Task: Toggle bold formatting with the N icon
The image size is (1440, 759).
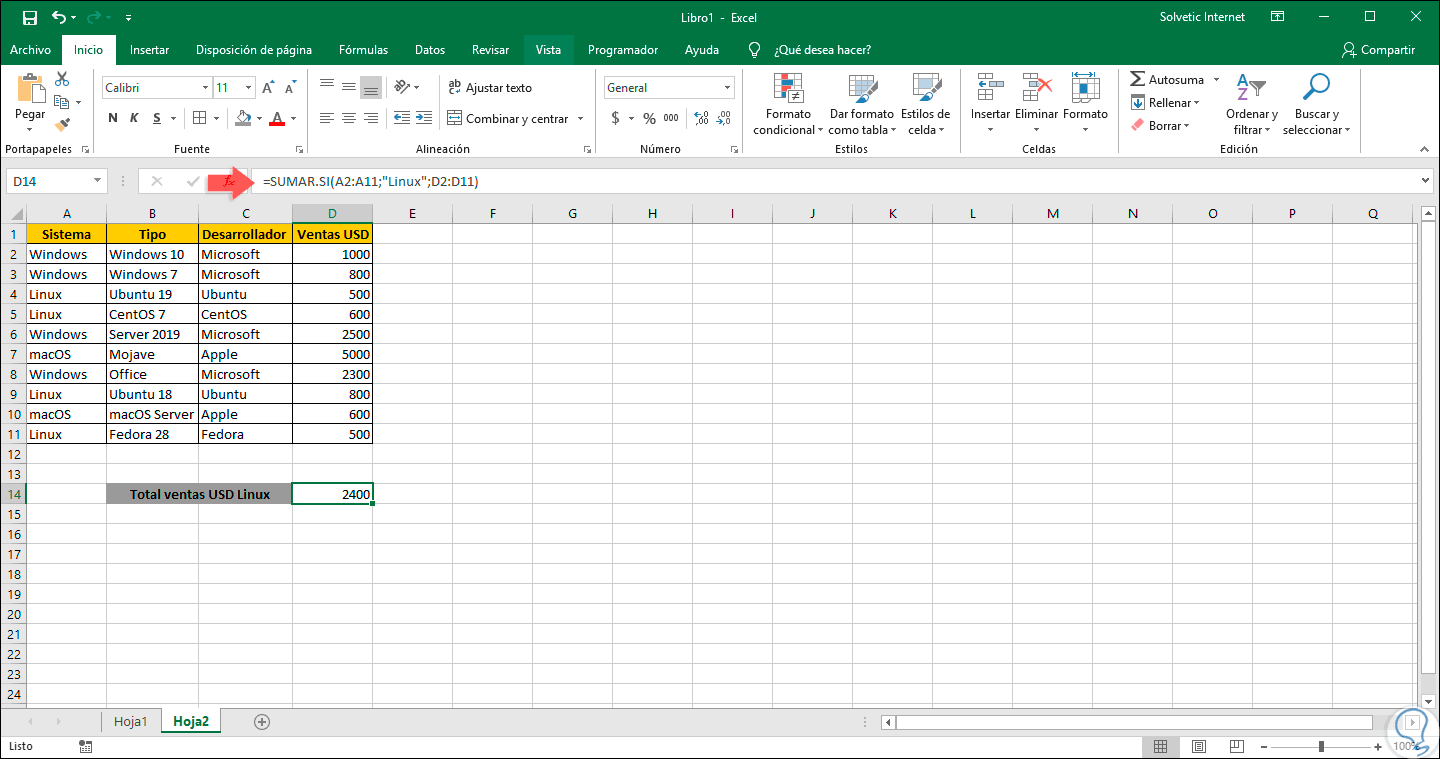Action: 111,118
